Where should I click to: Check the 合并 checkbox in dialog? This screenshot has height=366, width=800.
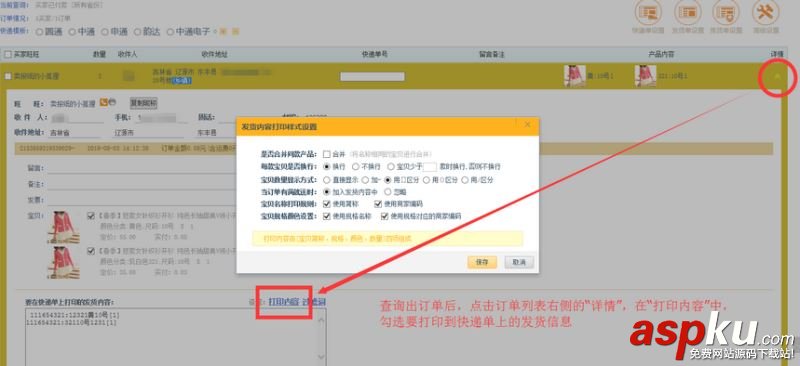[x=326, y=154]
